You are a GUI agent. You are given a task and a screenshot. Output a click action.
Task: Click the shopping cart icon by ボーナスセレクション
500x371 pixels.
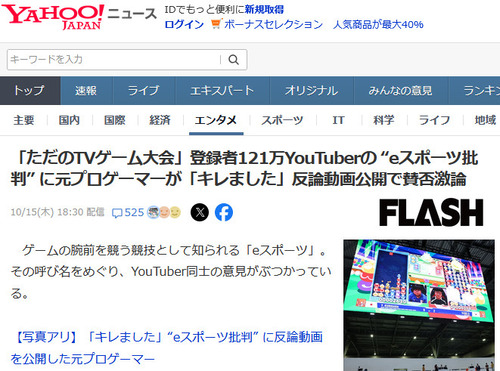(x=216, y=24)
